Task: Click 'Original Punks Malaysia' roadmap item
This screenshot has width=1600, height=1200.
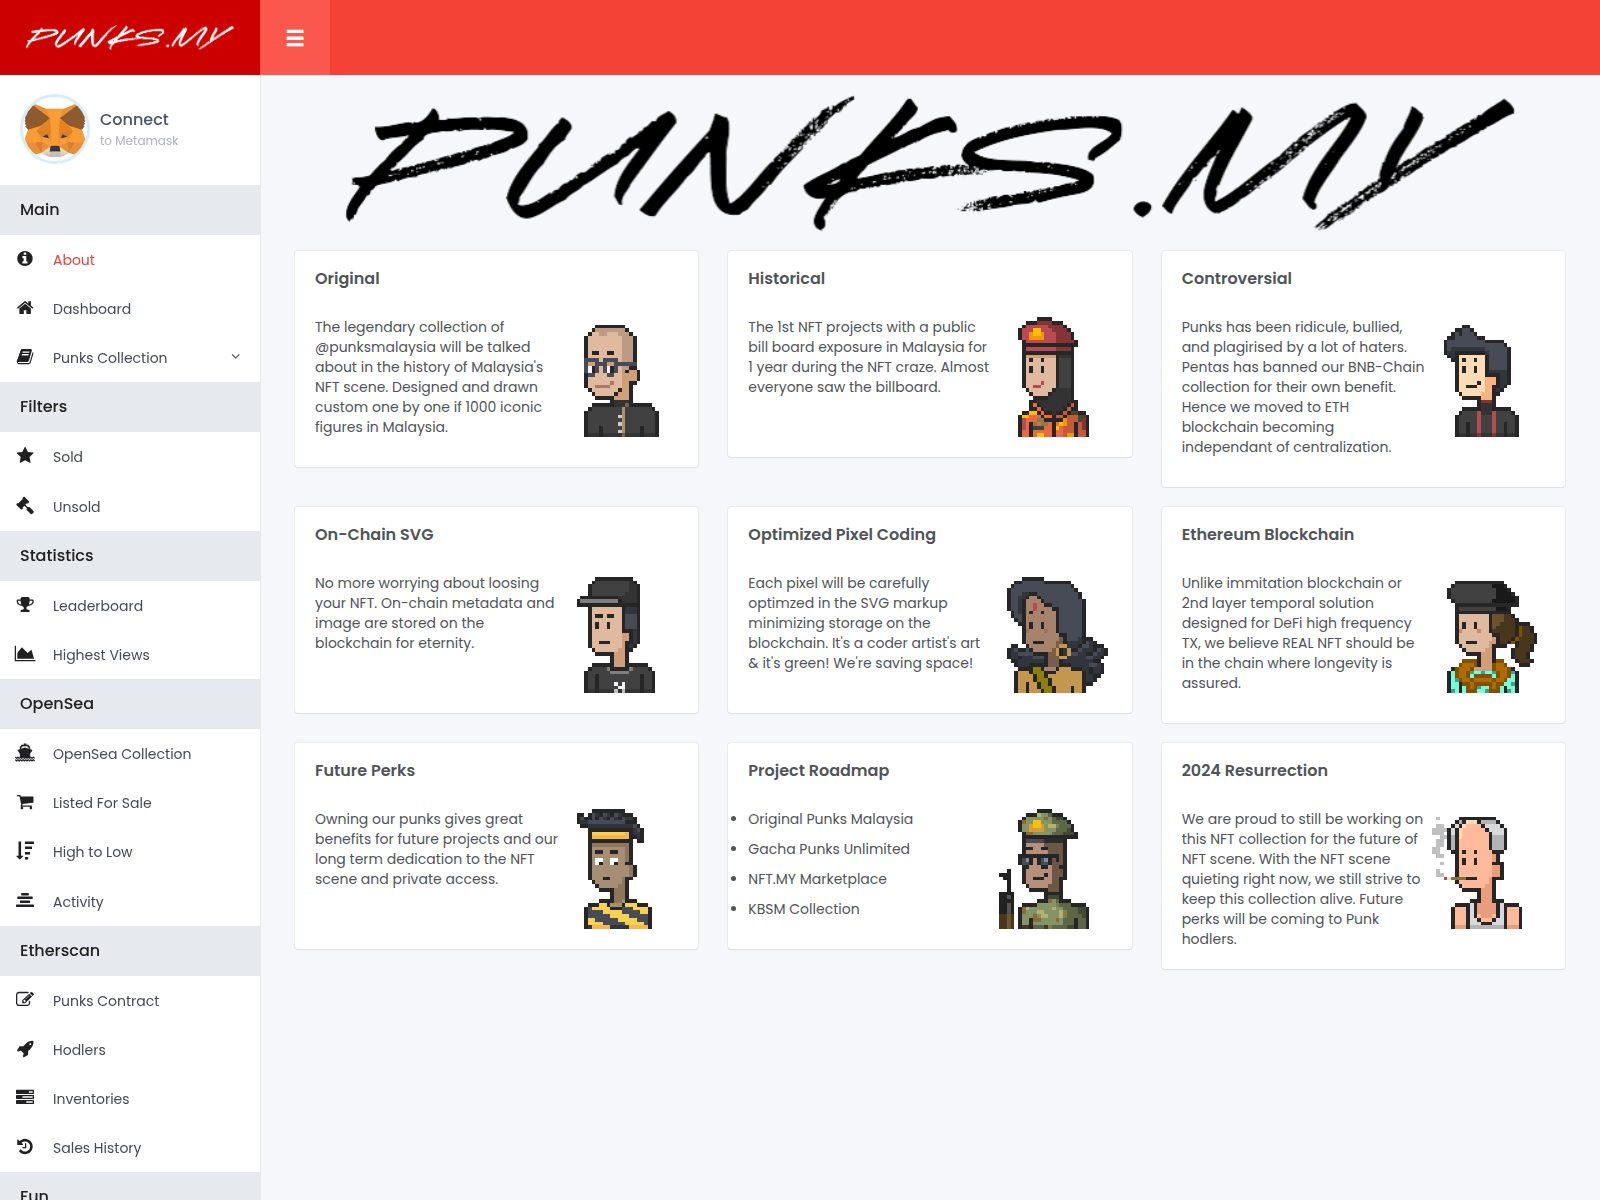Action: tap(831, 819)
